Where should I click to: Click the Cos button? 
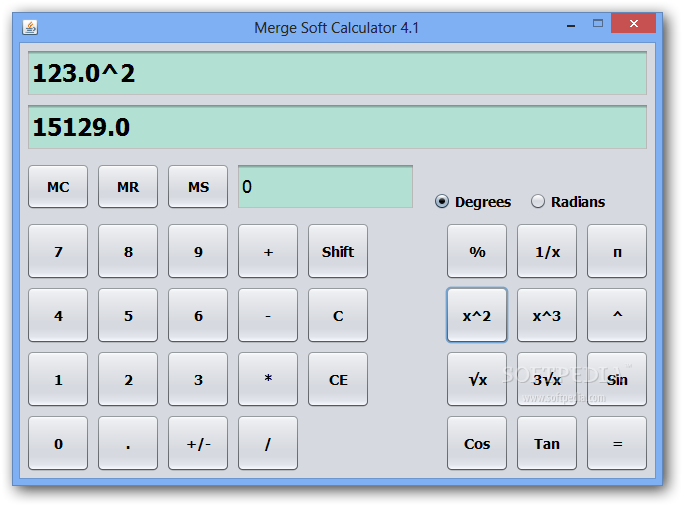point(477,443)
